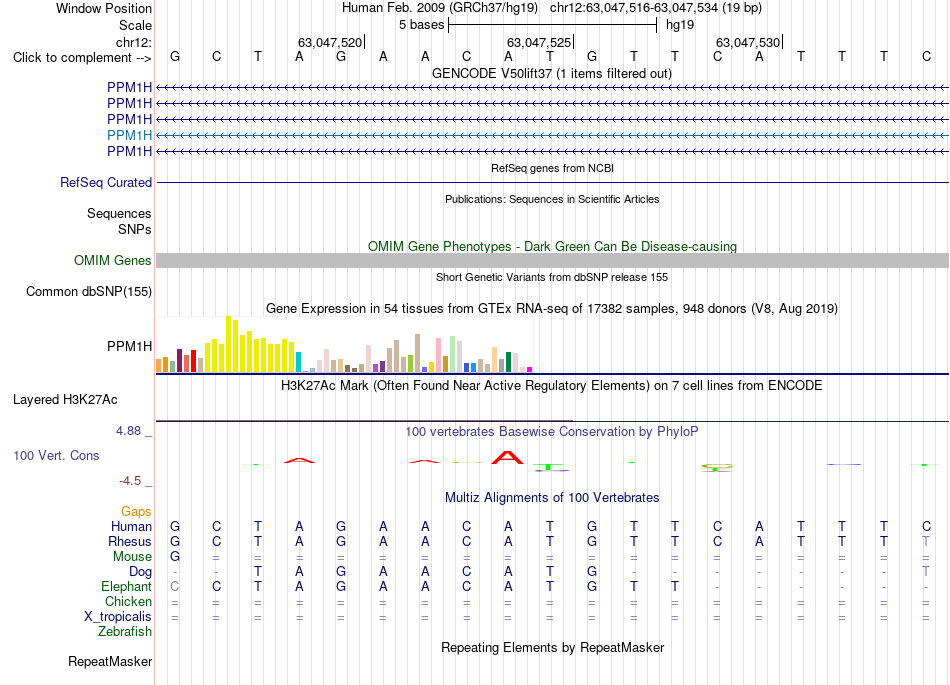Click the tallest yellow bar in GTEx chart
The image size is (950, 685).
(228, 344)
